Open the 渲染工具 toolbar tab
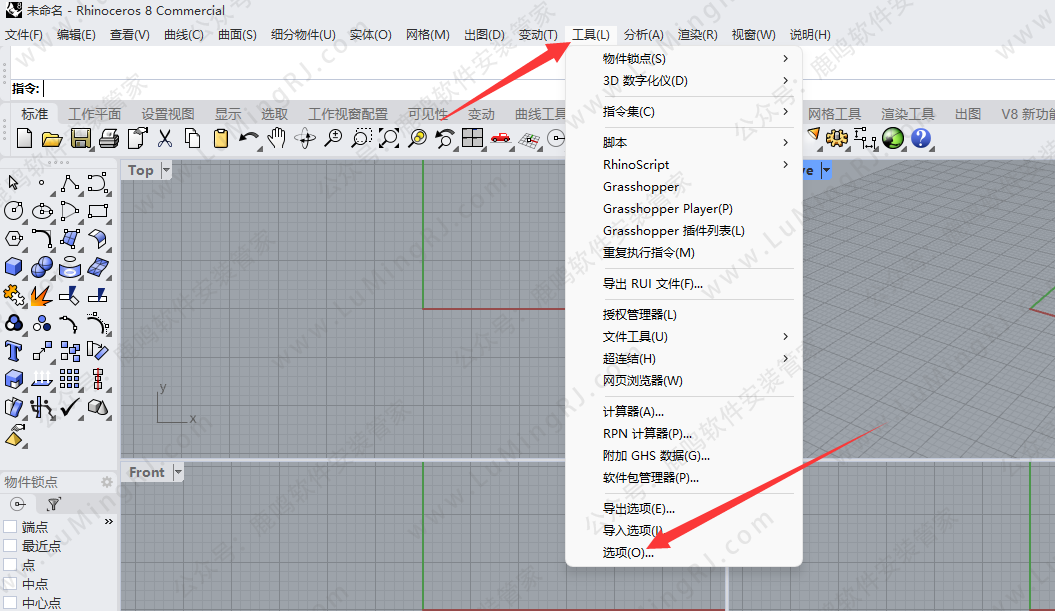The height and width of the screenshot is (611, 1055). pyautogui.click(x=907, y=114)
